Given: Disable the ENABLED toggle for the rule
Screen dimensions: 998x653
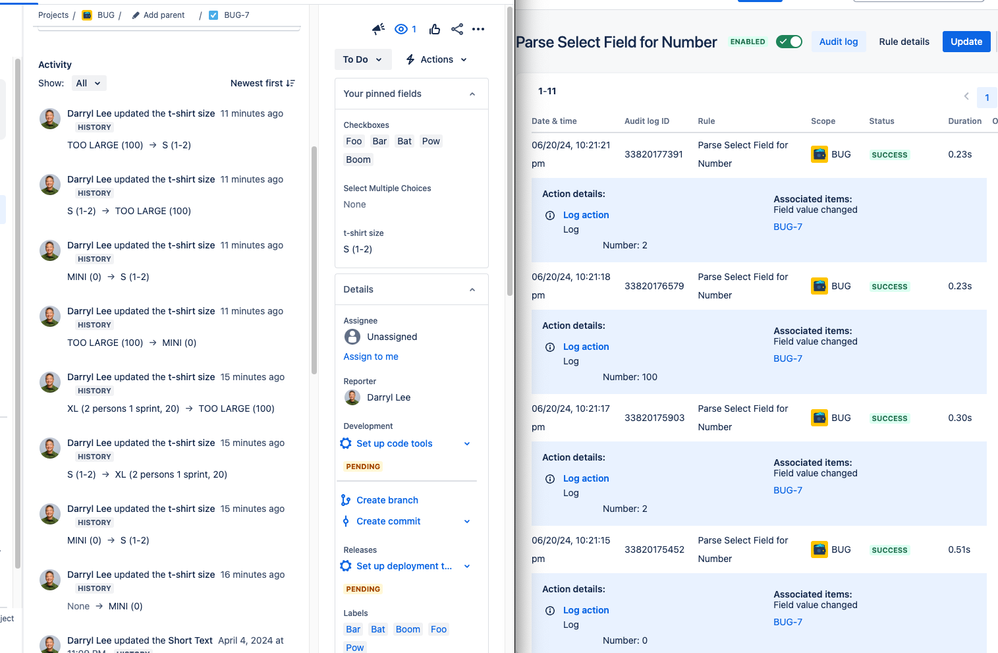Looking at the screenshot, I should [x=789, y=42].
